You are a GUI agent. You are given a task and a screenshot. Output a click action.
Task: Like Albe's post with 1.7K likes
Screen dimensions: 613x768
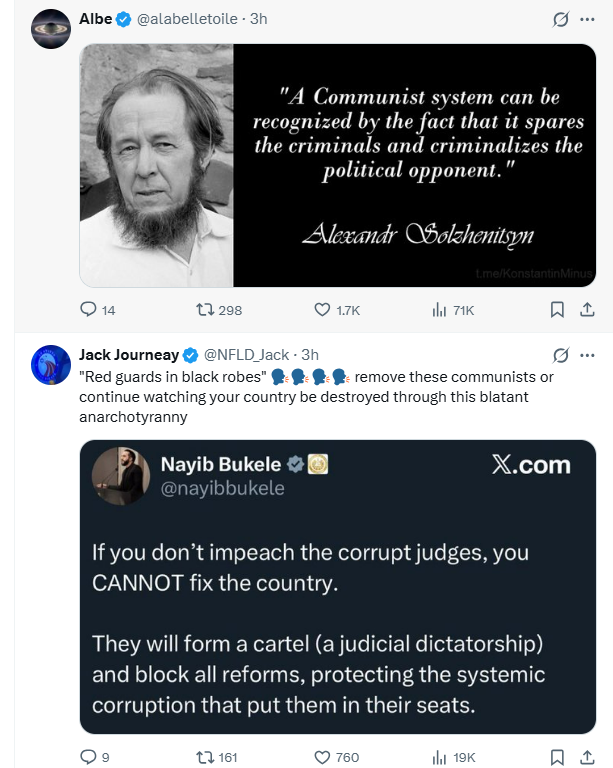(x=323, y=311)
